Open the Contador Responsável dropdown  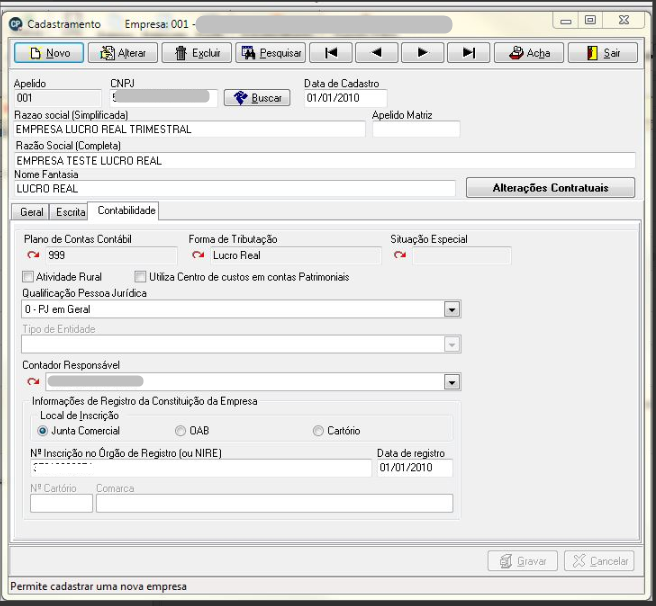coord(452,382)
